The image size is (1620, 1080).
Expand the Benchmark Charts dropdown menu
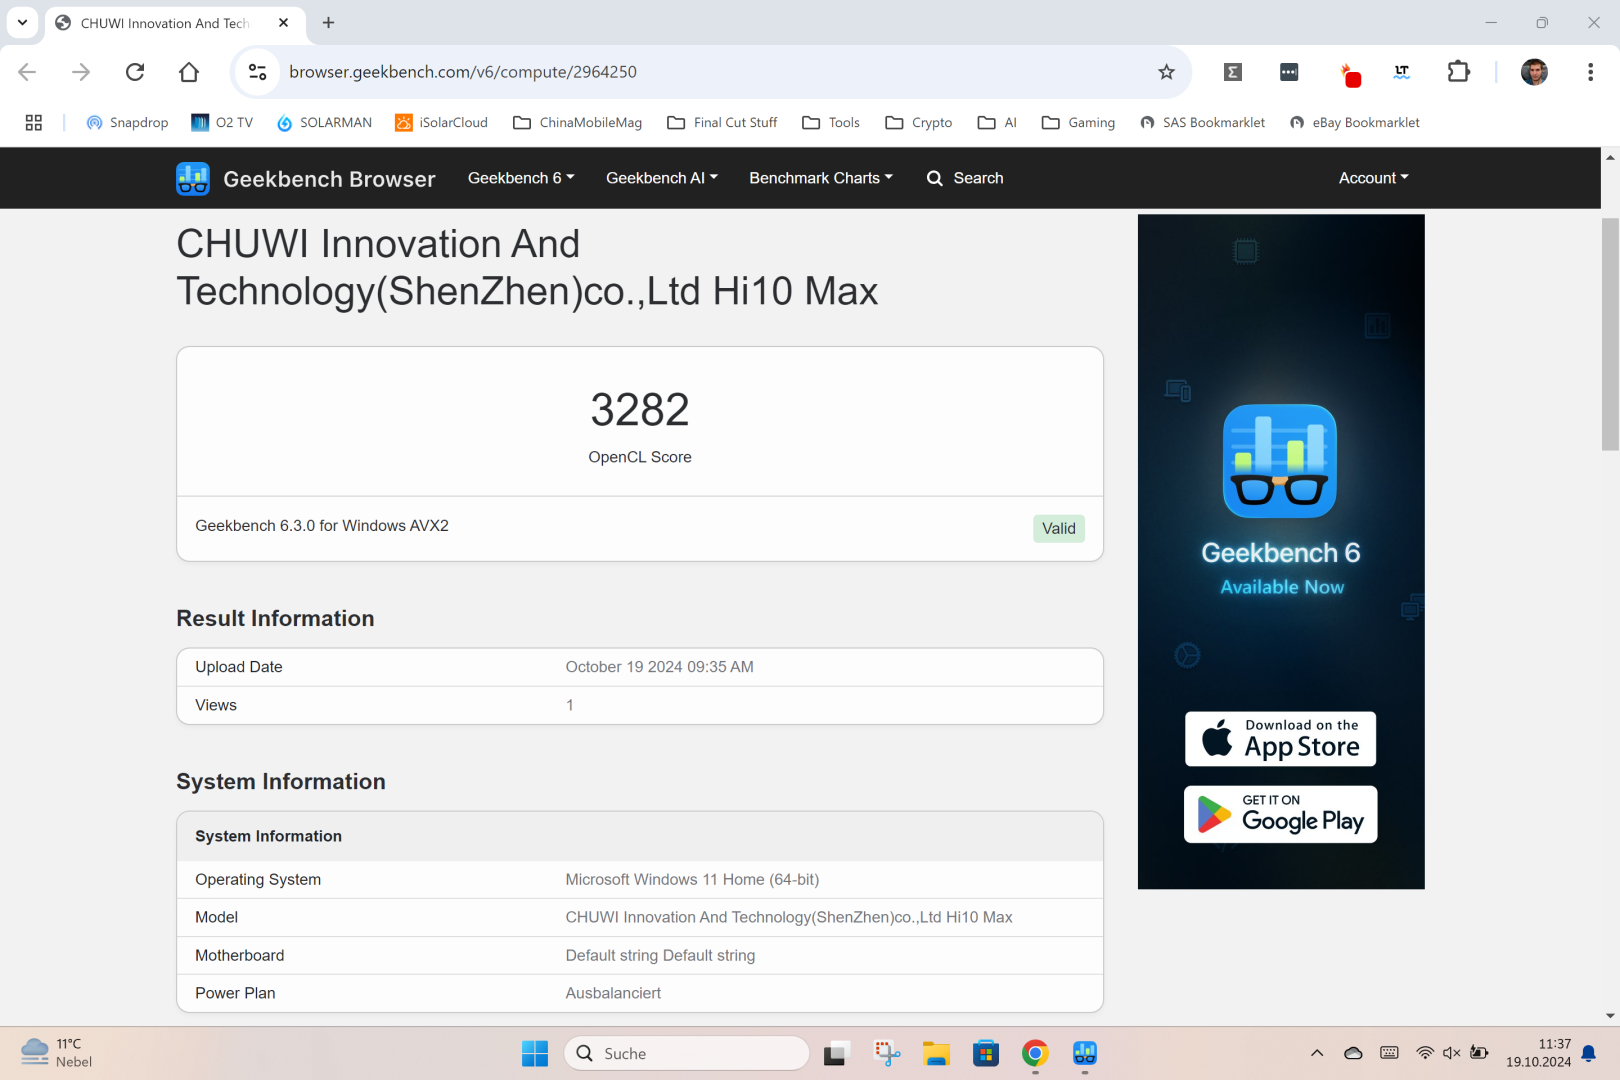(x=821, y=178)
